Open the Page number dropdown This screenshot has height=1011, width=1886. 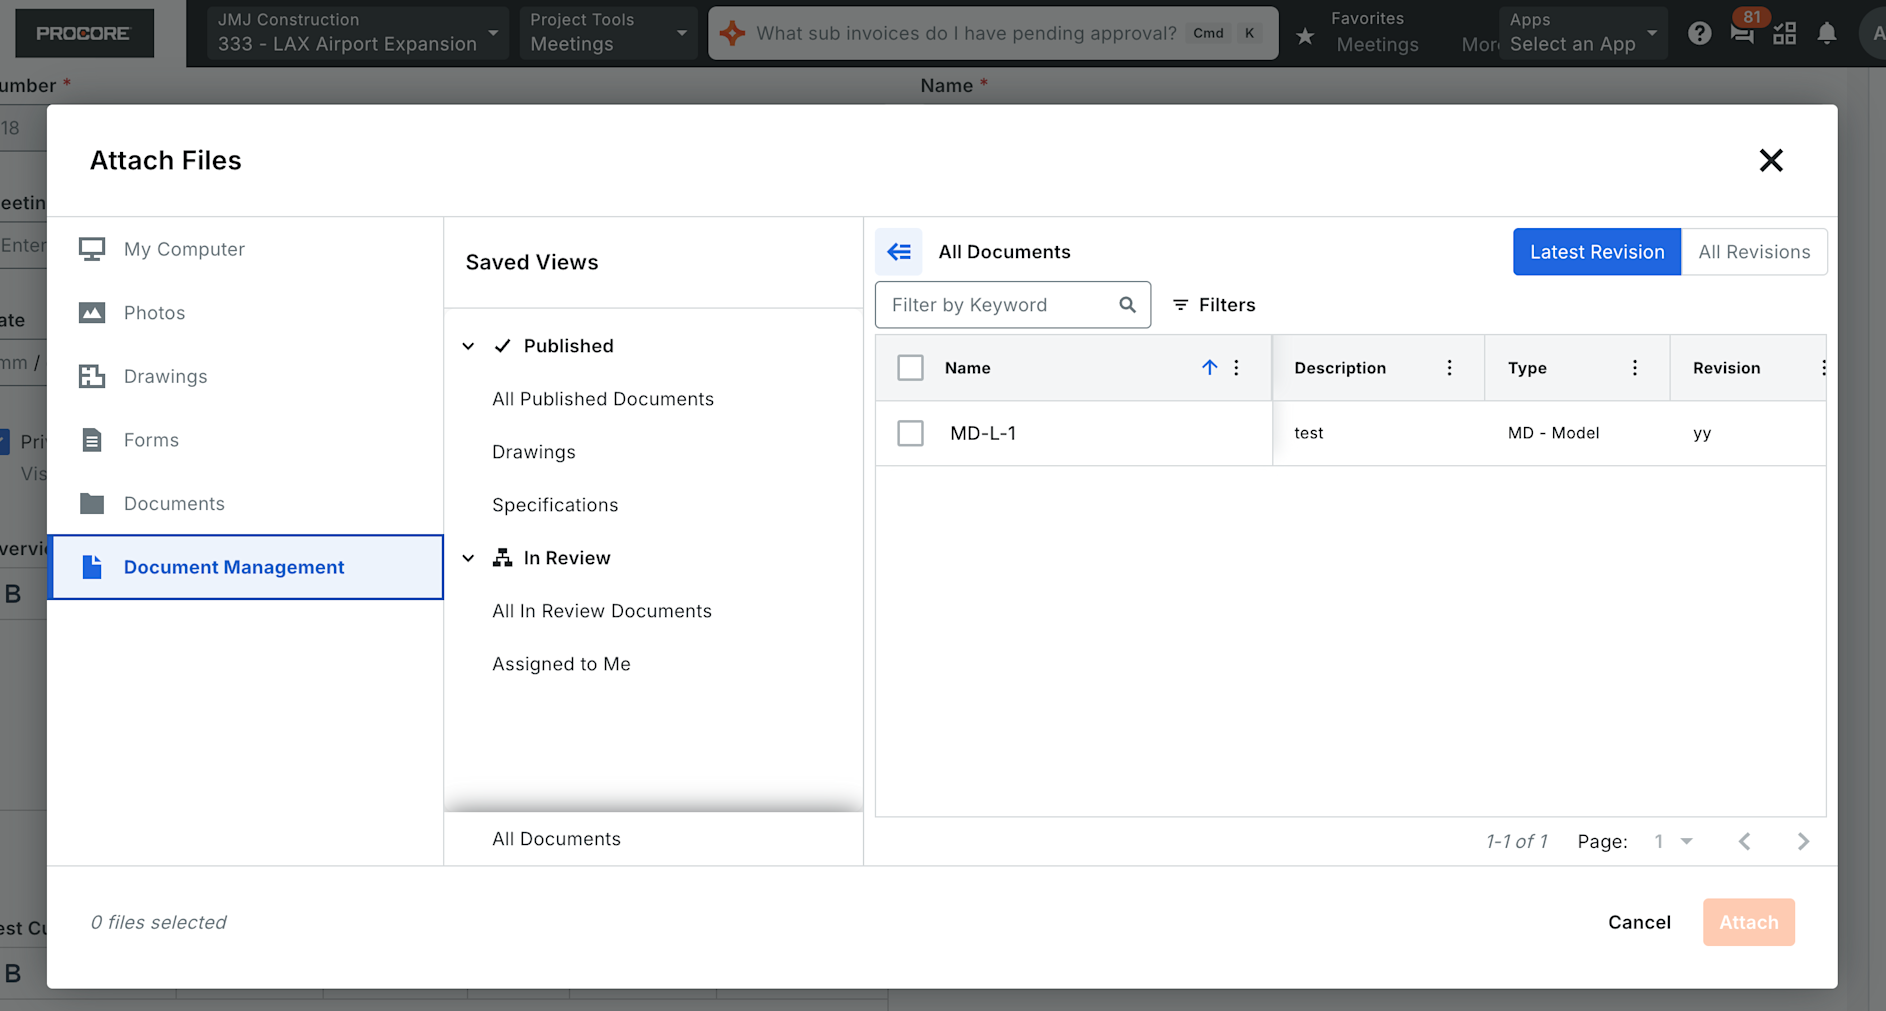[x=1673, y=841]
